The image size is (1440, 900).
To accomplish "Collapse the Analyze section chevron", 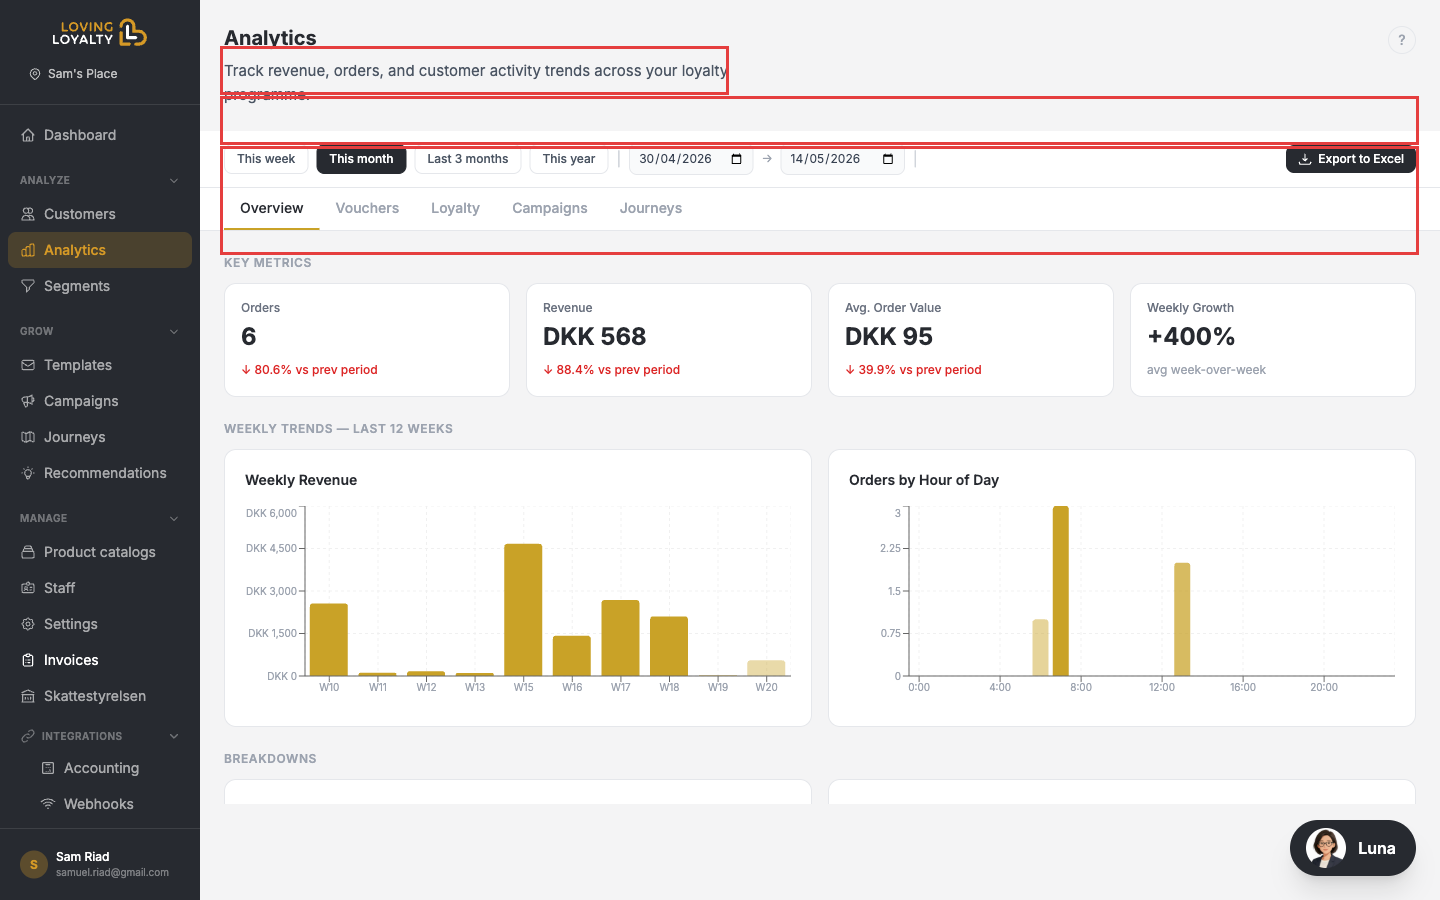I will click(x=174, y=181).
